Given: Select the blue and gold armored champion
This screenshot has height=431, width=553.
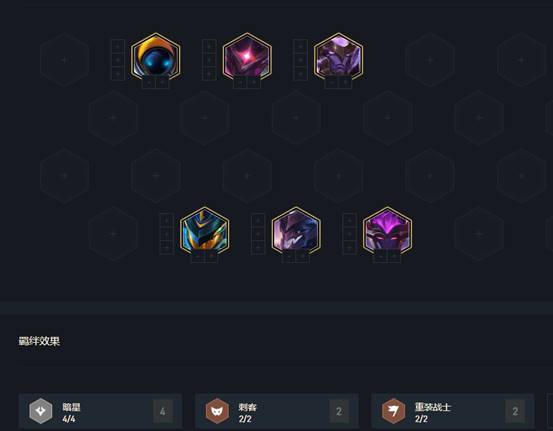Looking at the screenshot, I should tap(205, 231).
